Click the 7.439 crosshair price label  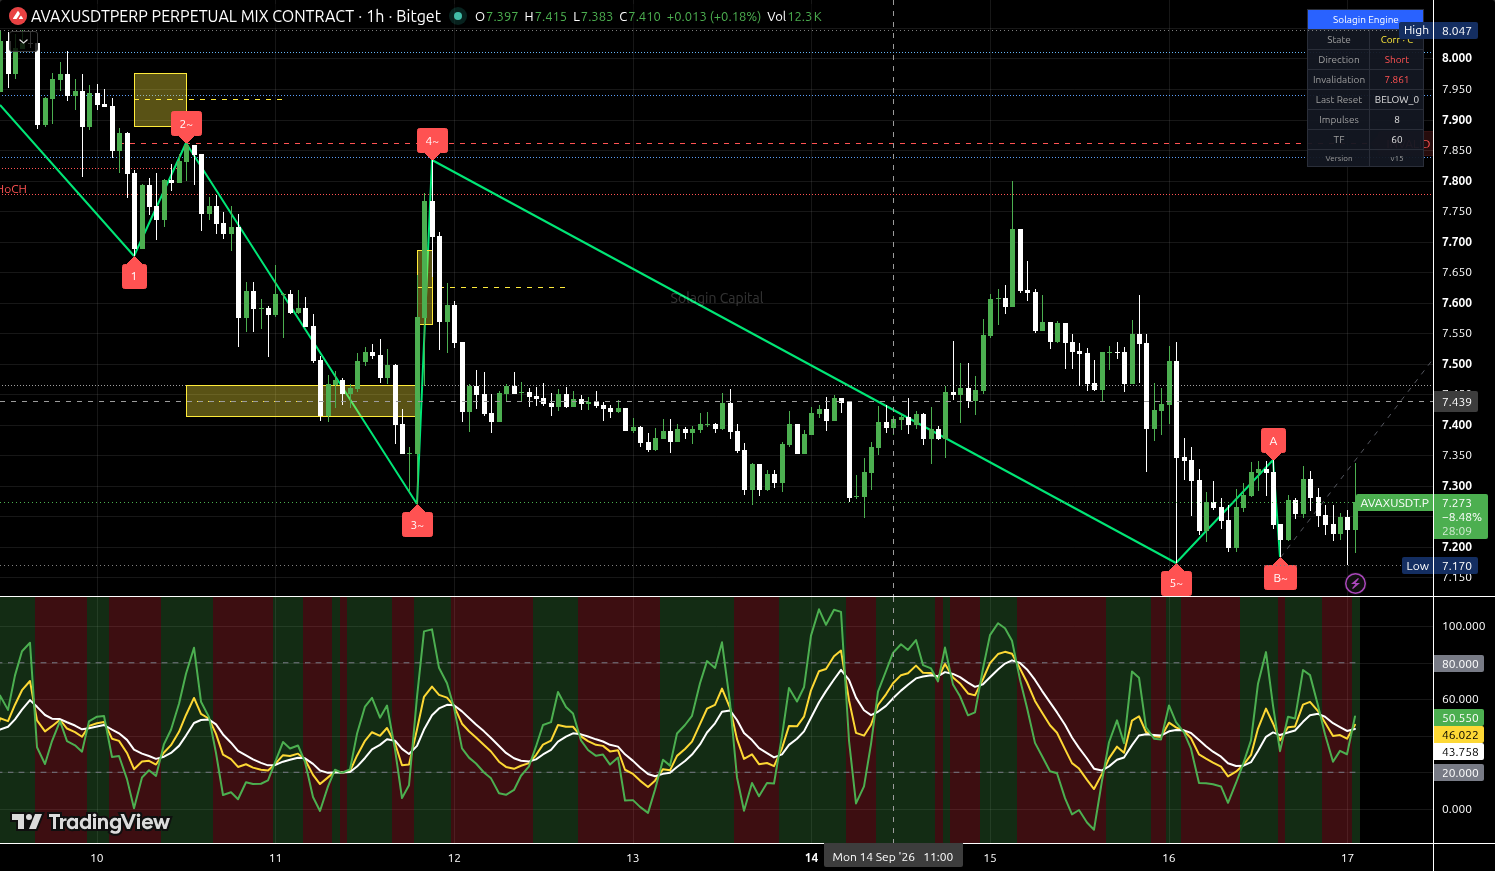pos(1457,402)
